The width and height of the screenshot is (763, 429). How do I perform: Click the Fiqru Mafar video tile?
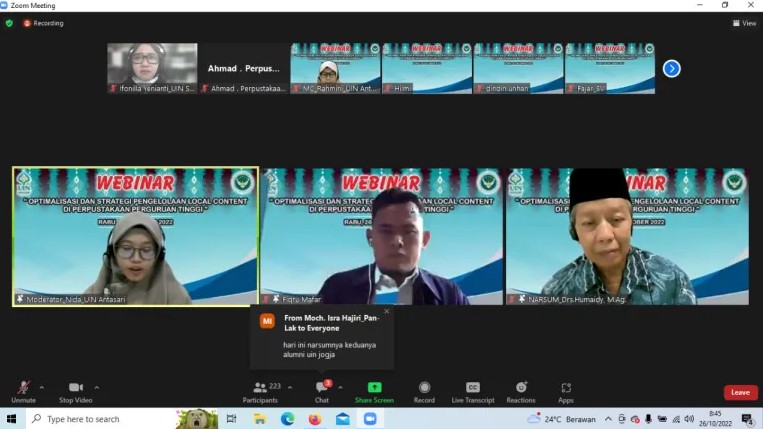382,237
